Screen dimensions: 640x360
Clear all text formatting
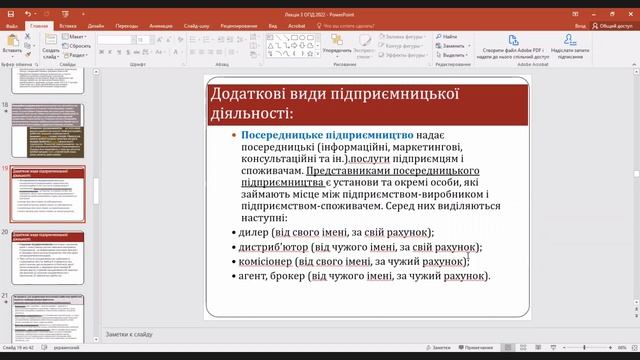180,40
